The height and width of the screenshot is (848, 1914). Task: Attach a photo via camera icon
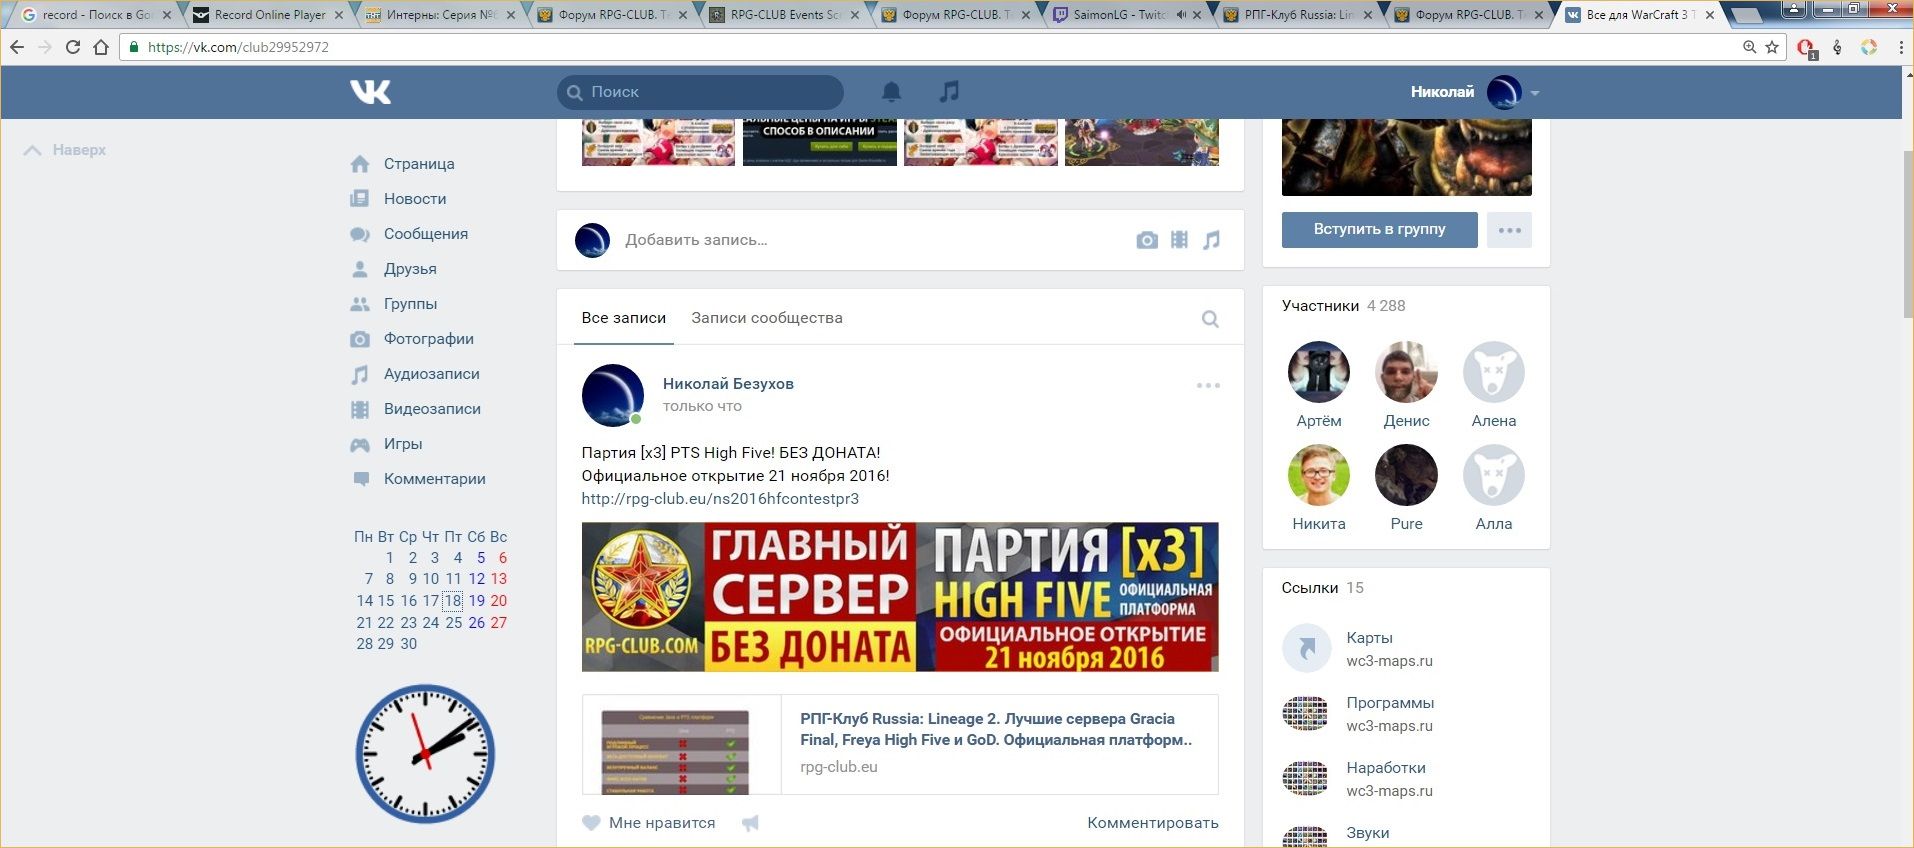1147,240
